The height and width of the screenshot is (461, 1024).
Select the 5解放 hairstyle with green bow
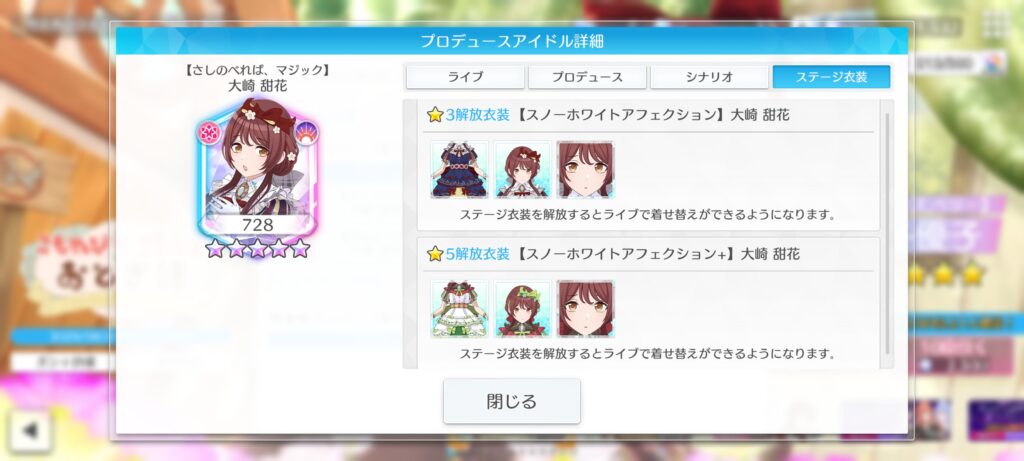[522, 309]
